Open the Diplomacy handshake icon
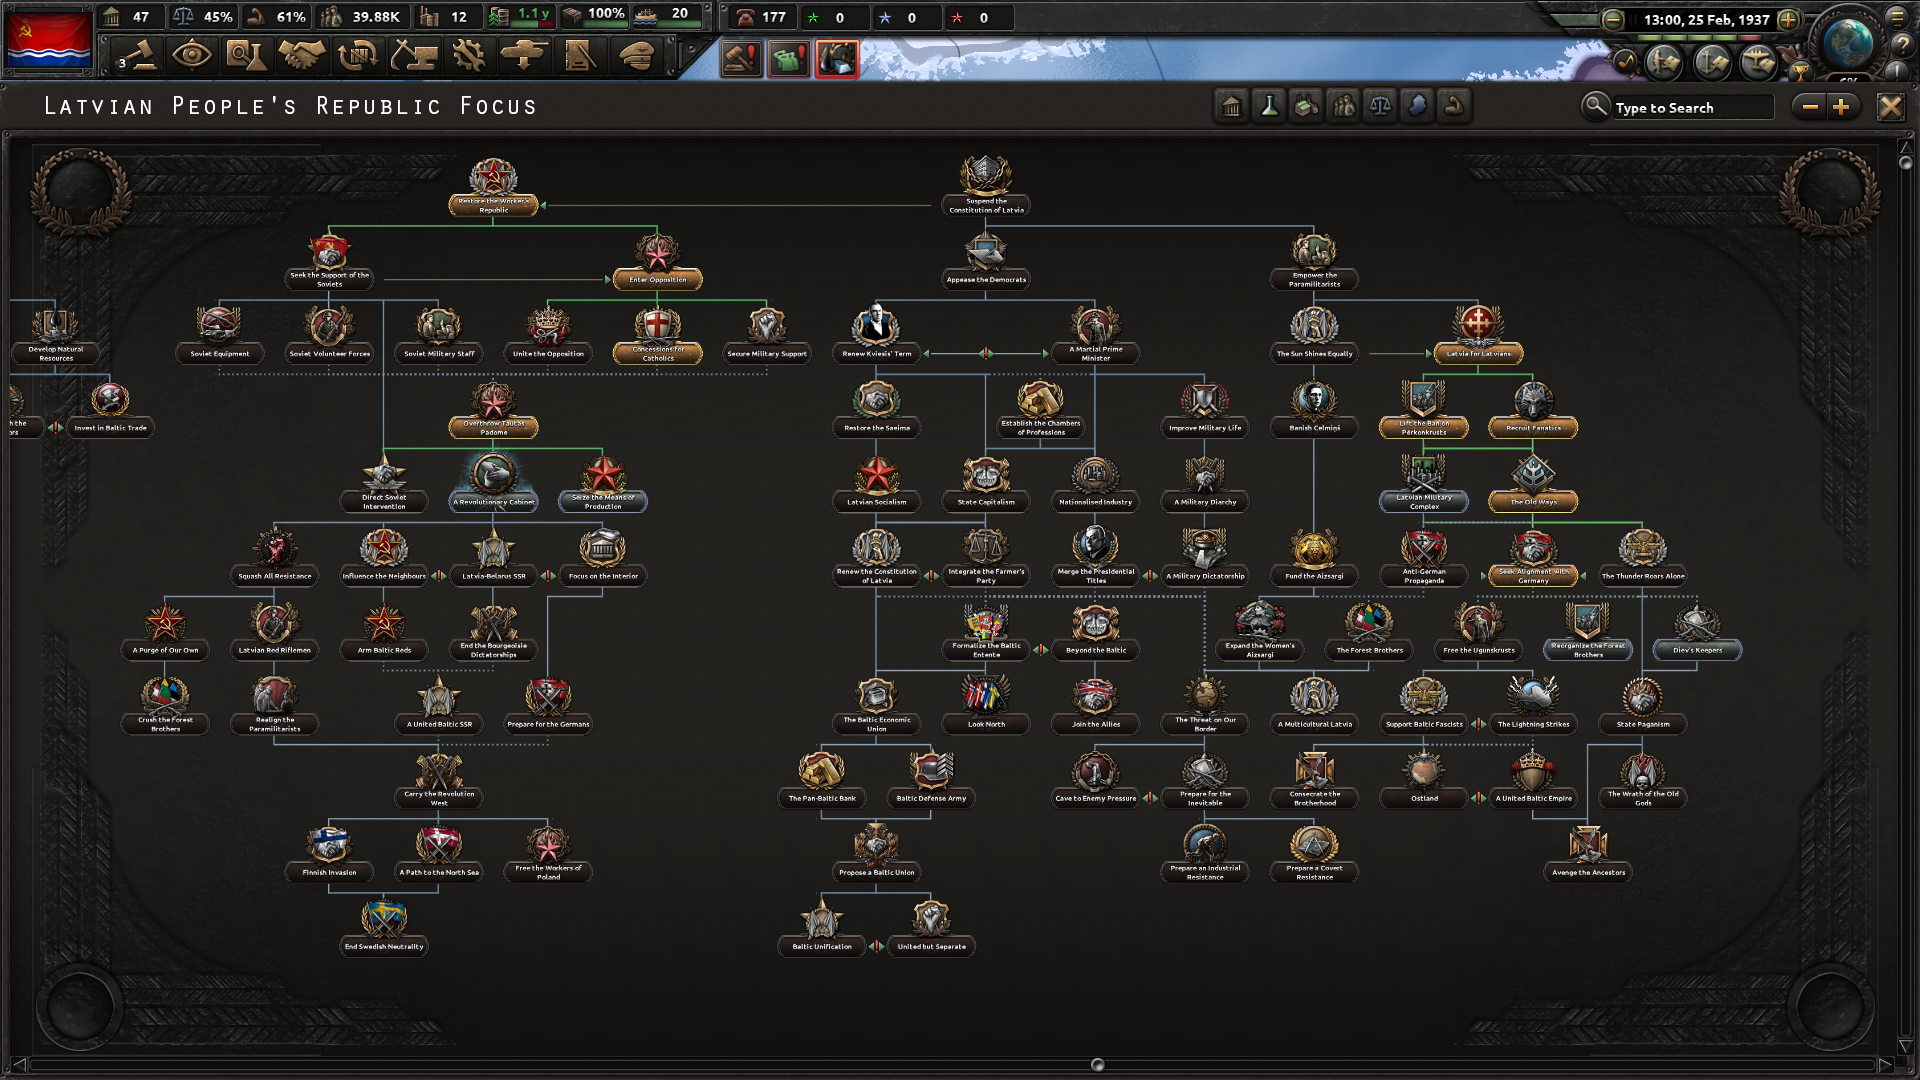The image size is (1920, 1080). [301, 55]
